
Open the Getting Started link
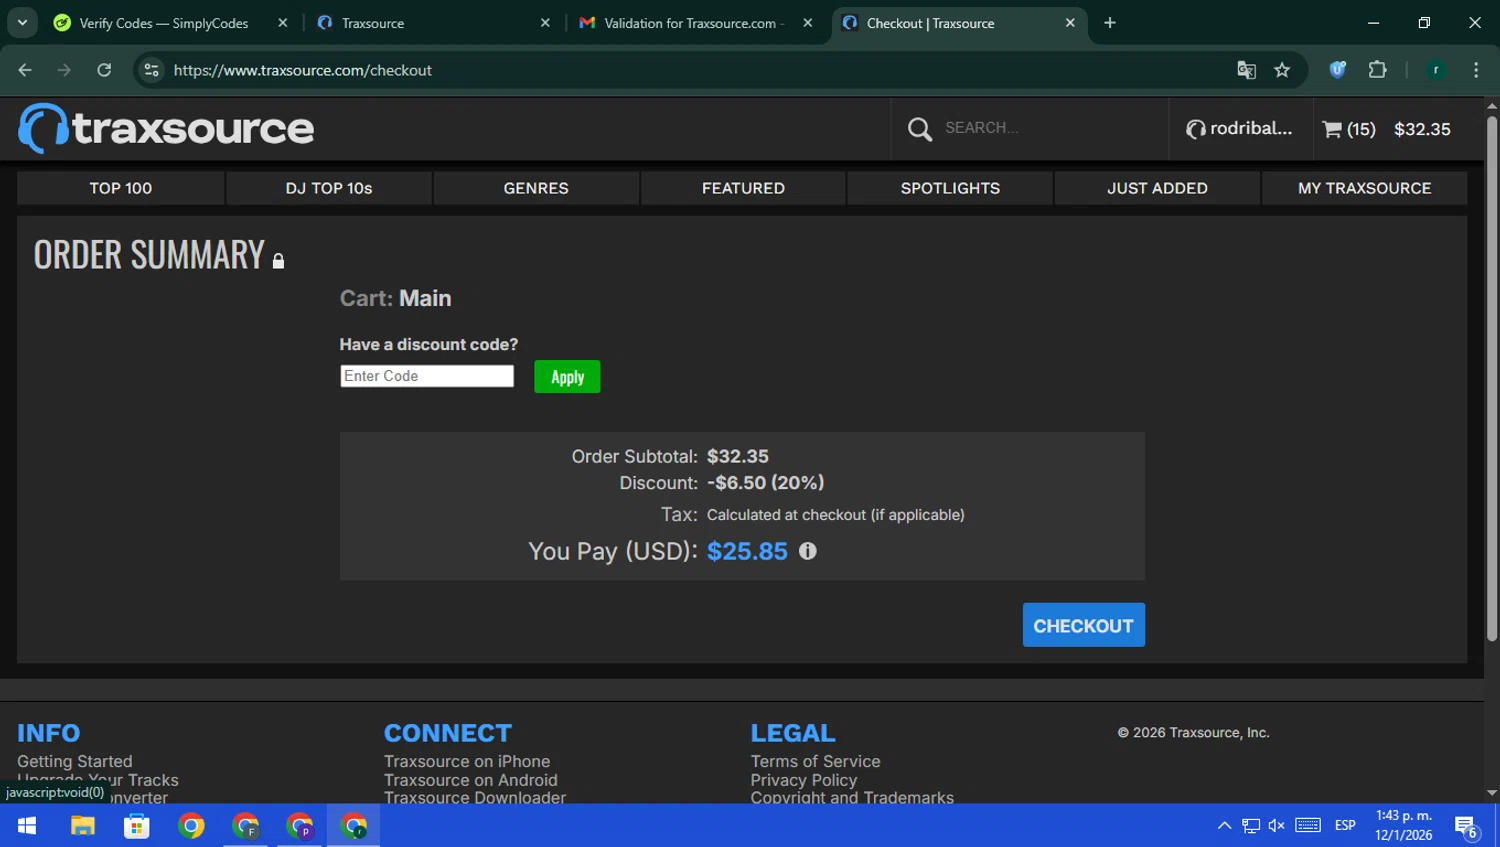coord(74,761)
